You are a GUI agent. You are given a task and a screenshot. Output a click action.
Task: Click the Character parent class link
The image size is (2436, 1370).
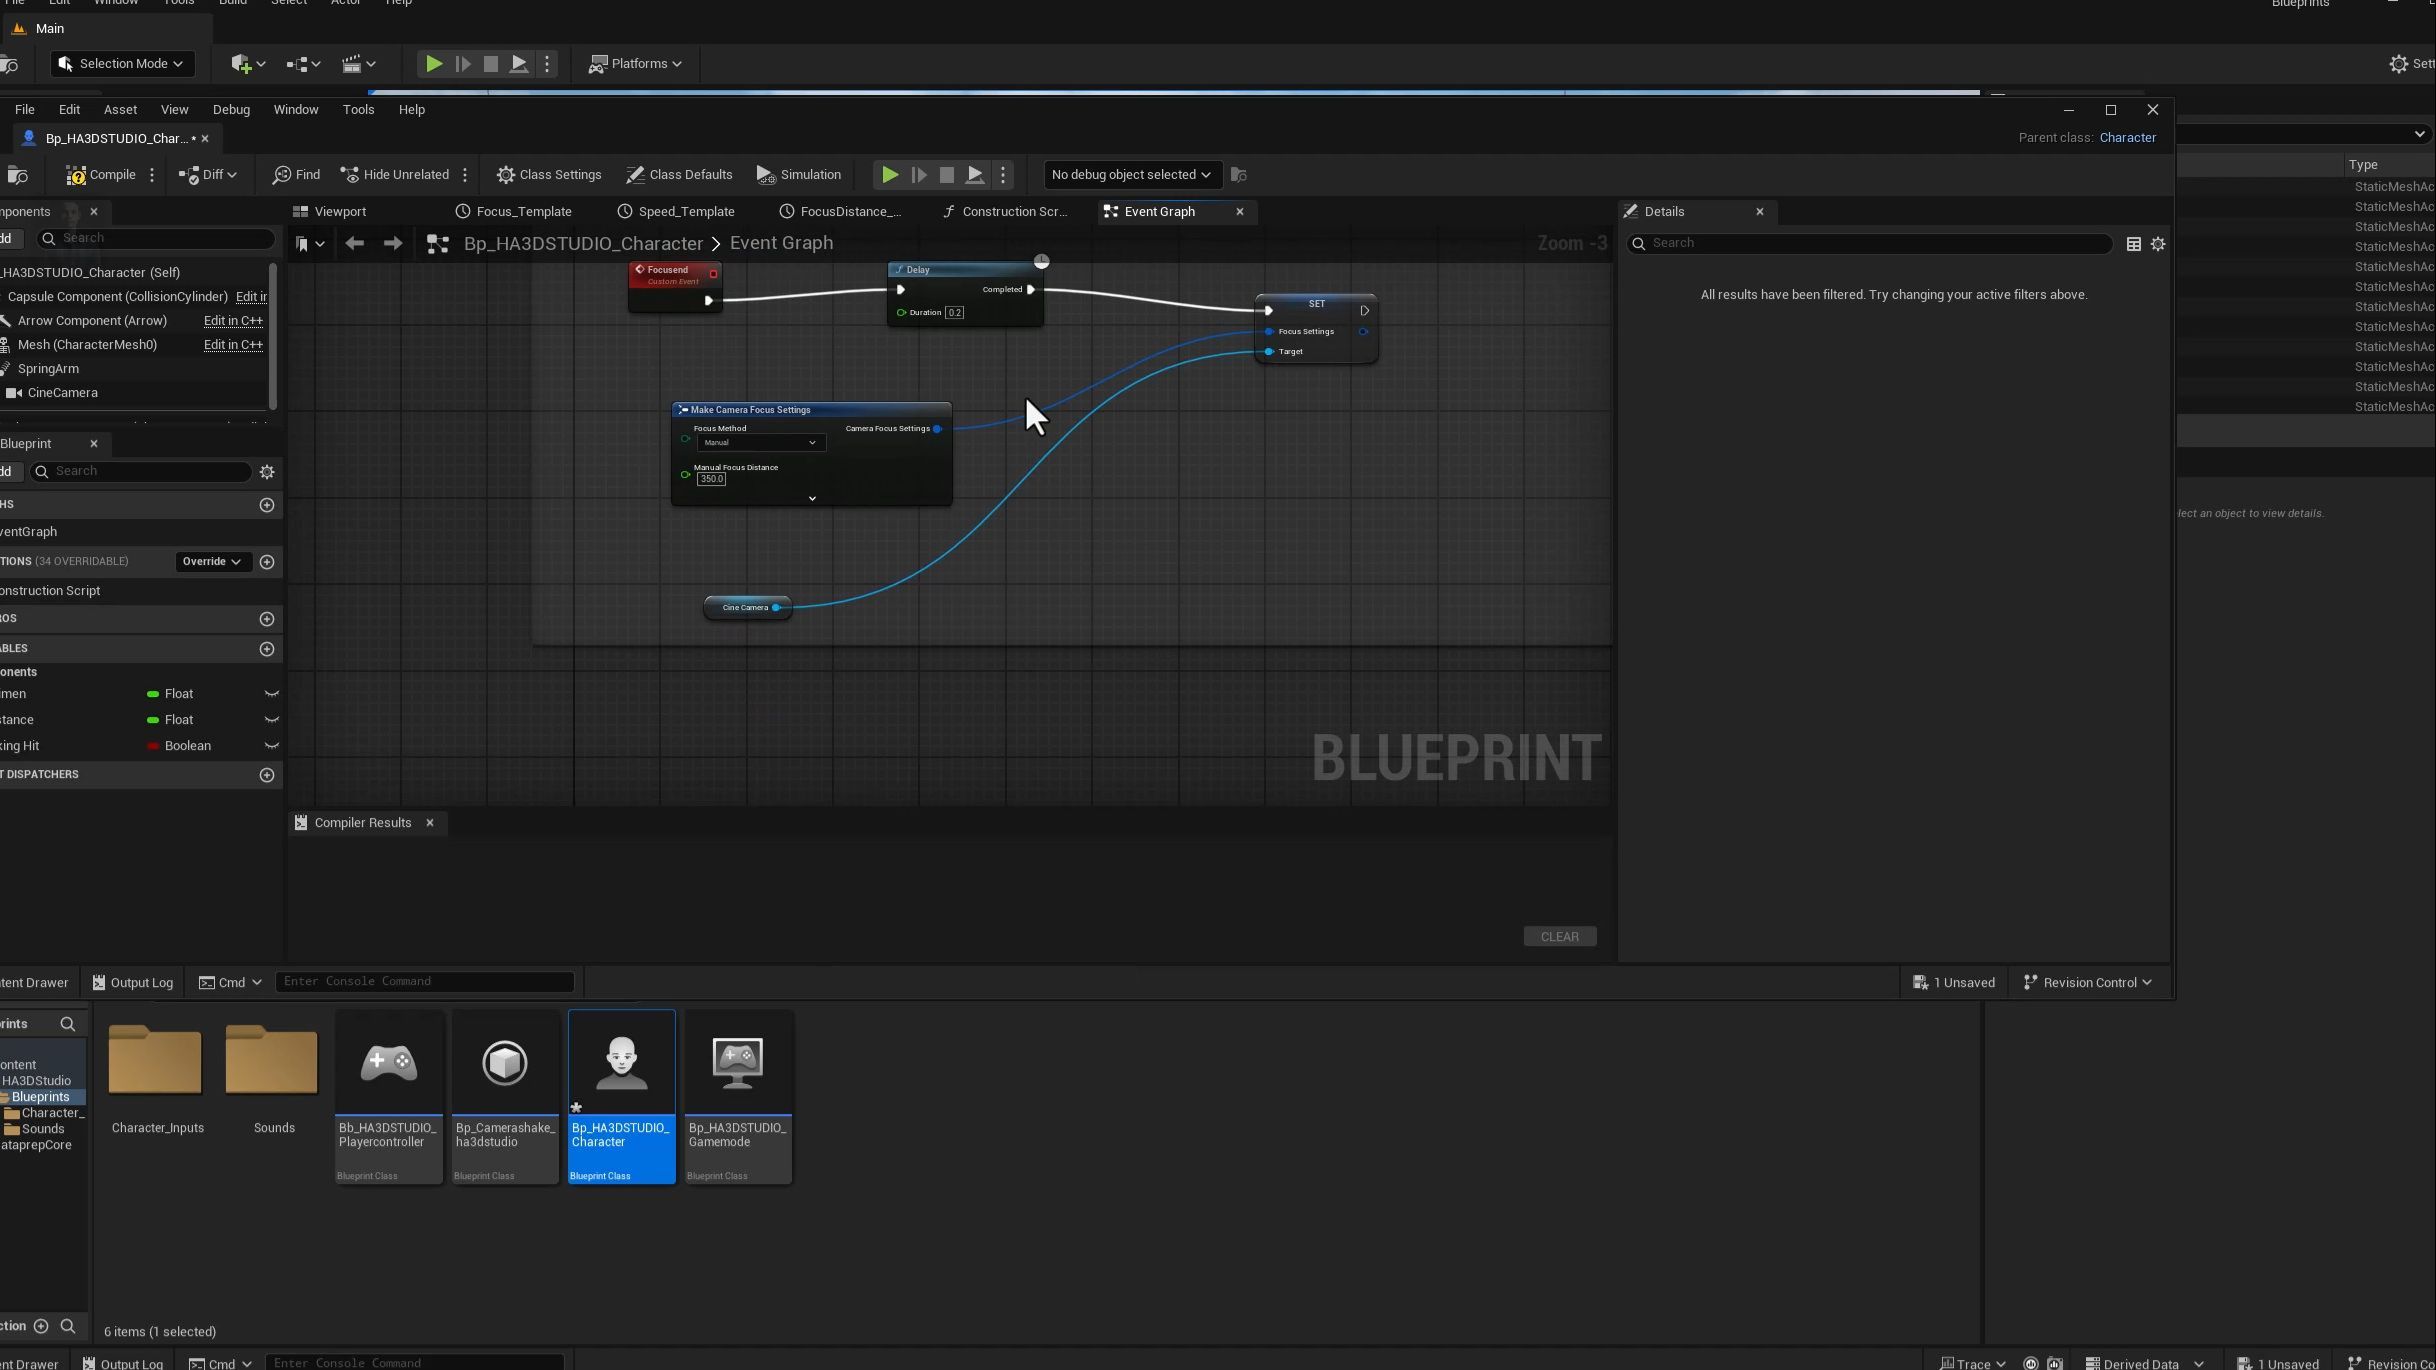[x=2127, y=138]
